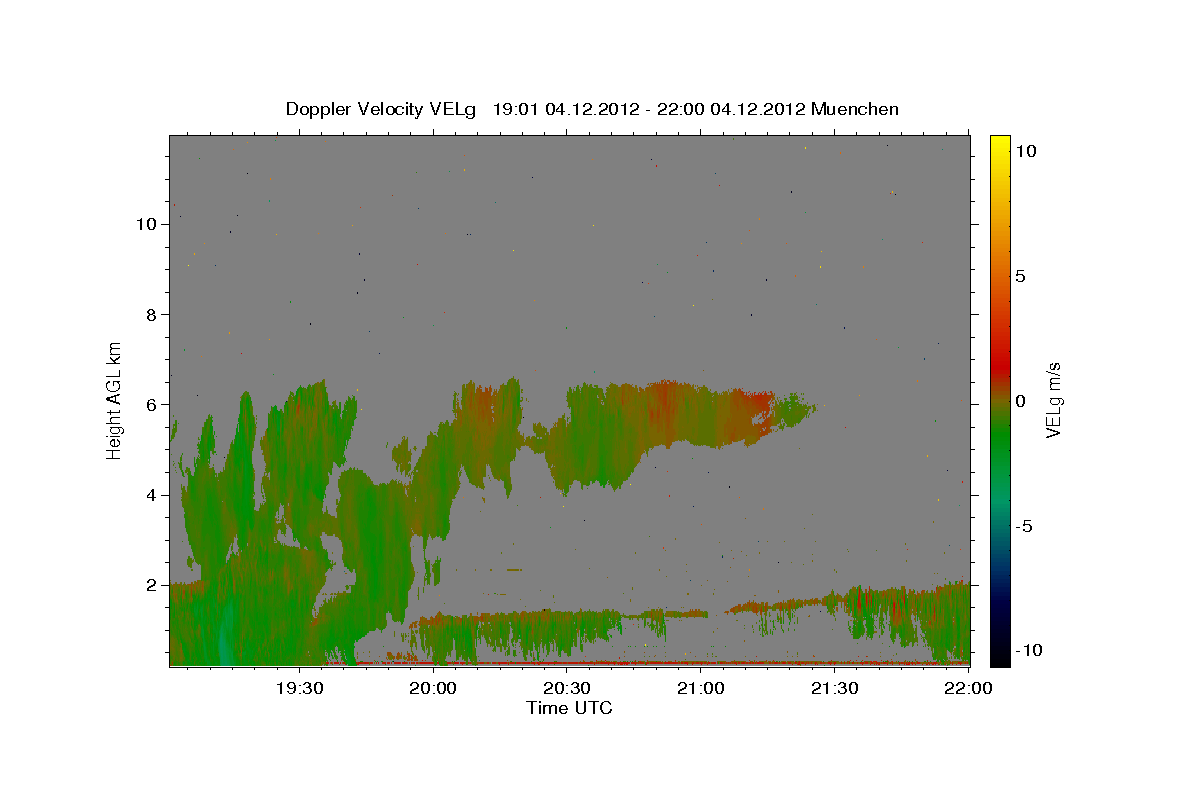Image resolution: width=1200 pixels, height=800 pixels.
Task: Click the black bottom of the colorbar
Action: coord(999,655)
